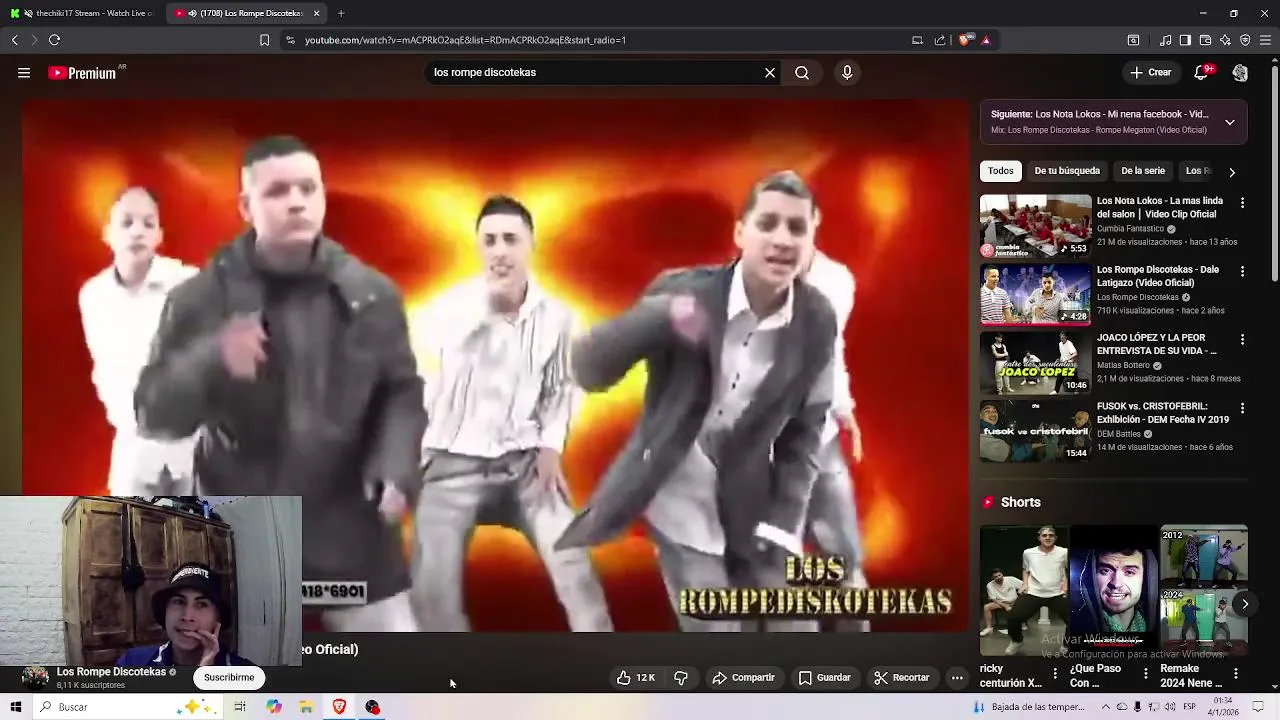The image size is (1280, 720).
Task: Open File Explorer from taskbar
Action: pos(307,707)
